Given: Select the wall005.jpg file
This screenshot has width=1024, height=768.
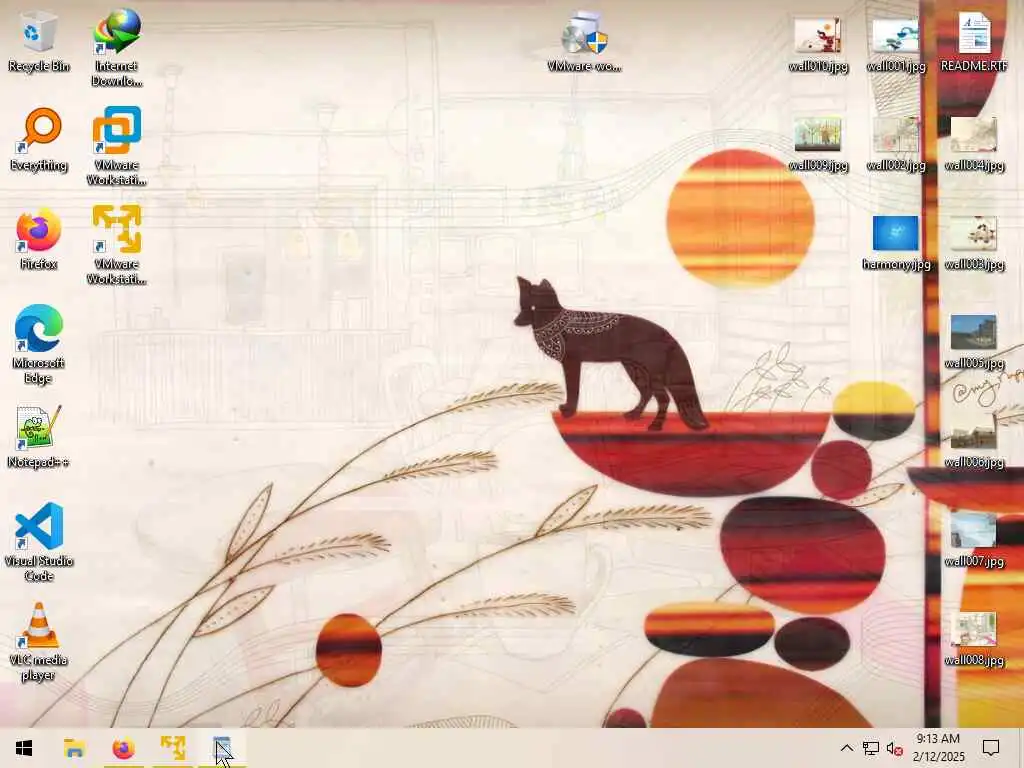Looking at the screenshot, I should click(974, 343).
